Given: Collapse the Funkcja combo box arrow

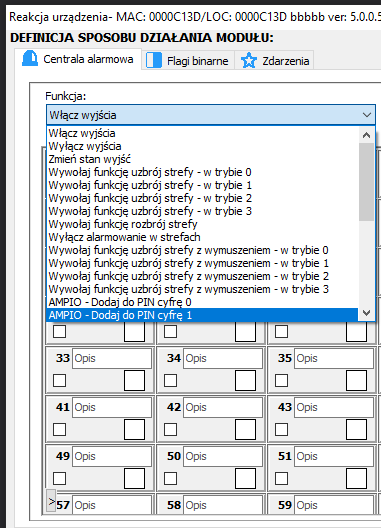Looking at the screenshot, I should [367, 115].
